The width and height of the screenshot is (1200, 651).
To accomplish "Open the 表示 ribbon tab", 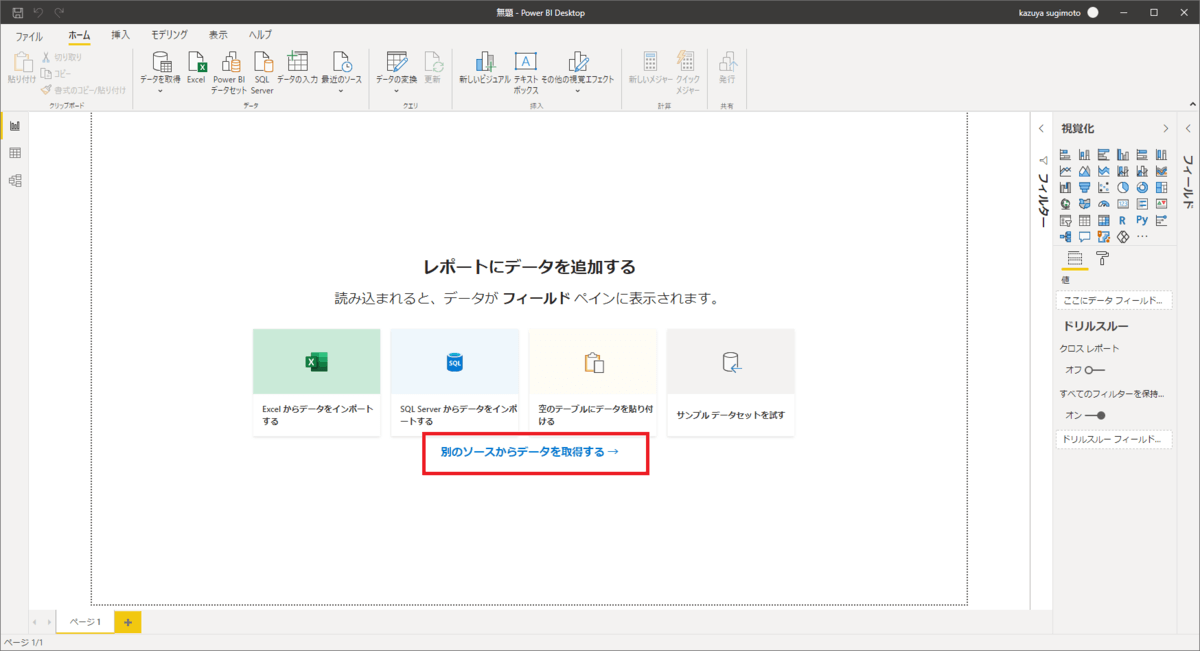I will [x=218, y=35].
